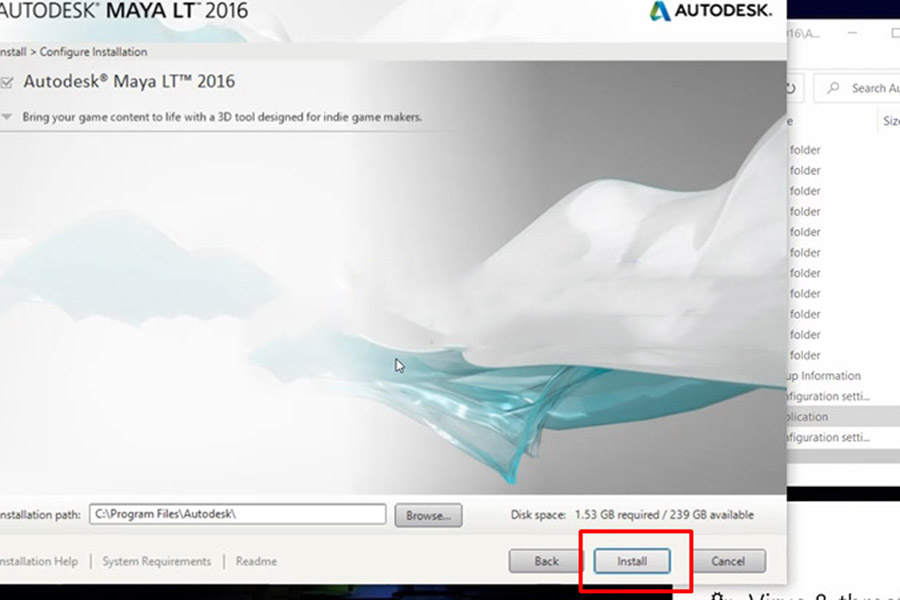Go Back to the previous installer step
Screen dimensions: 900x600
[x=545, y=561]
